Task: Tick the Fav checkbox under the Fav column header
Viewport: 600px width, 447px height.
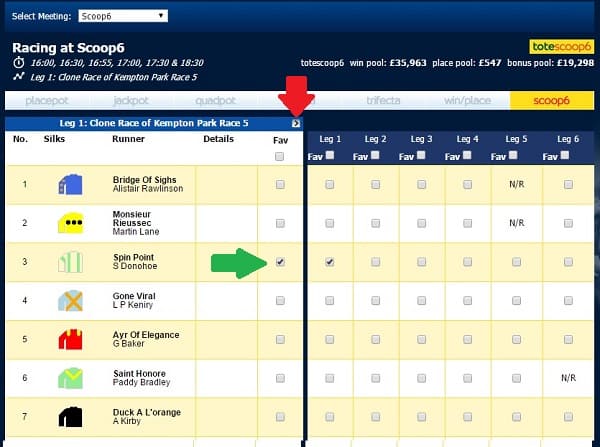Action: point(279,157)
